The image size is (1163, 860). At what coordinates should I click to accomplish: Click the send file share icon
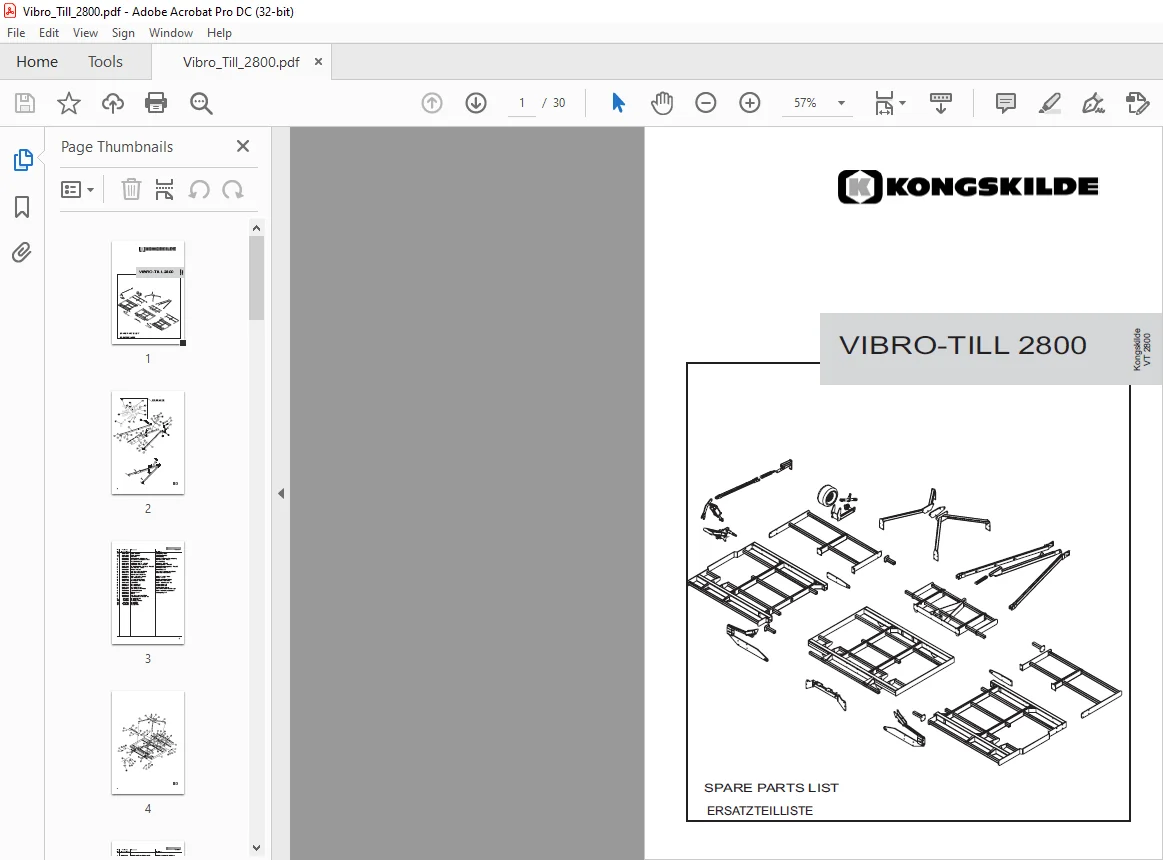coord(1137,103)
